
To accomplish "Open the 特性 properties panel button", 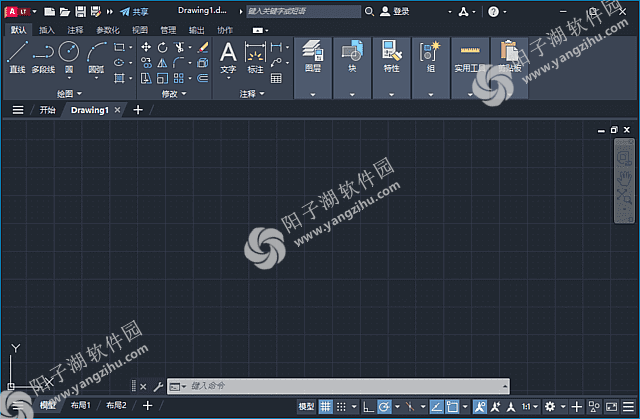I will (391, 68).
